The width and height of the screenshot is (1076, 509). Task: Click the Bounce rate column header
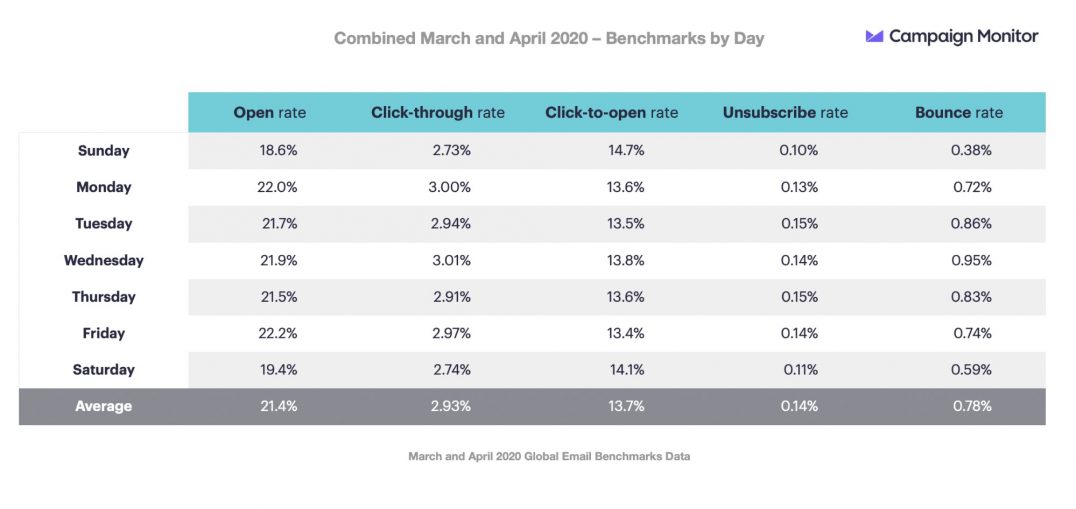(958, 113)
